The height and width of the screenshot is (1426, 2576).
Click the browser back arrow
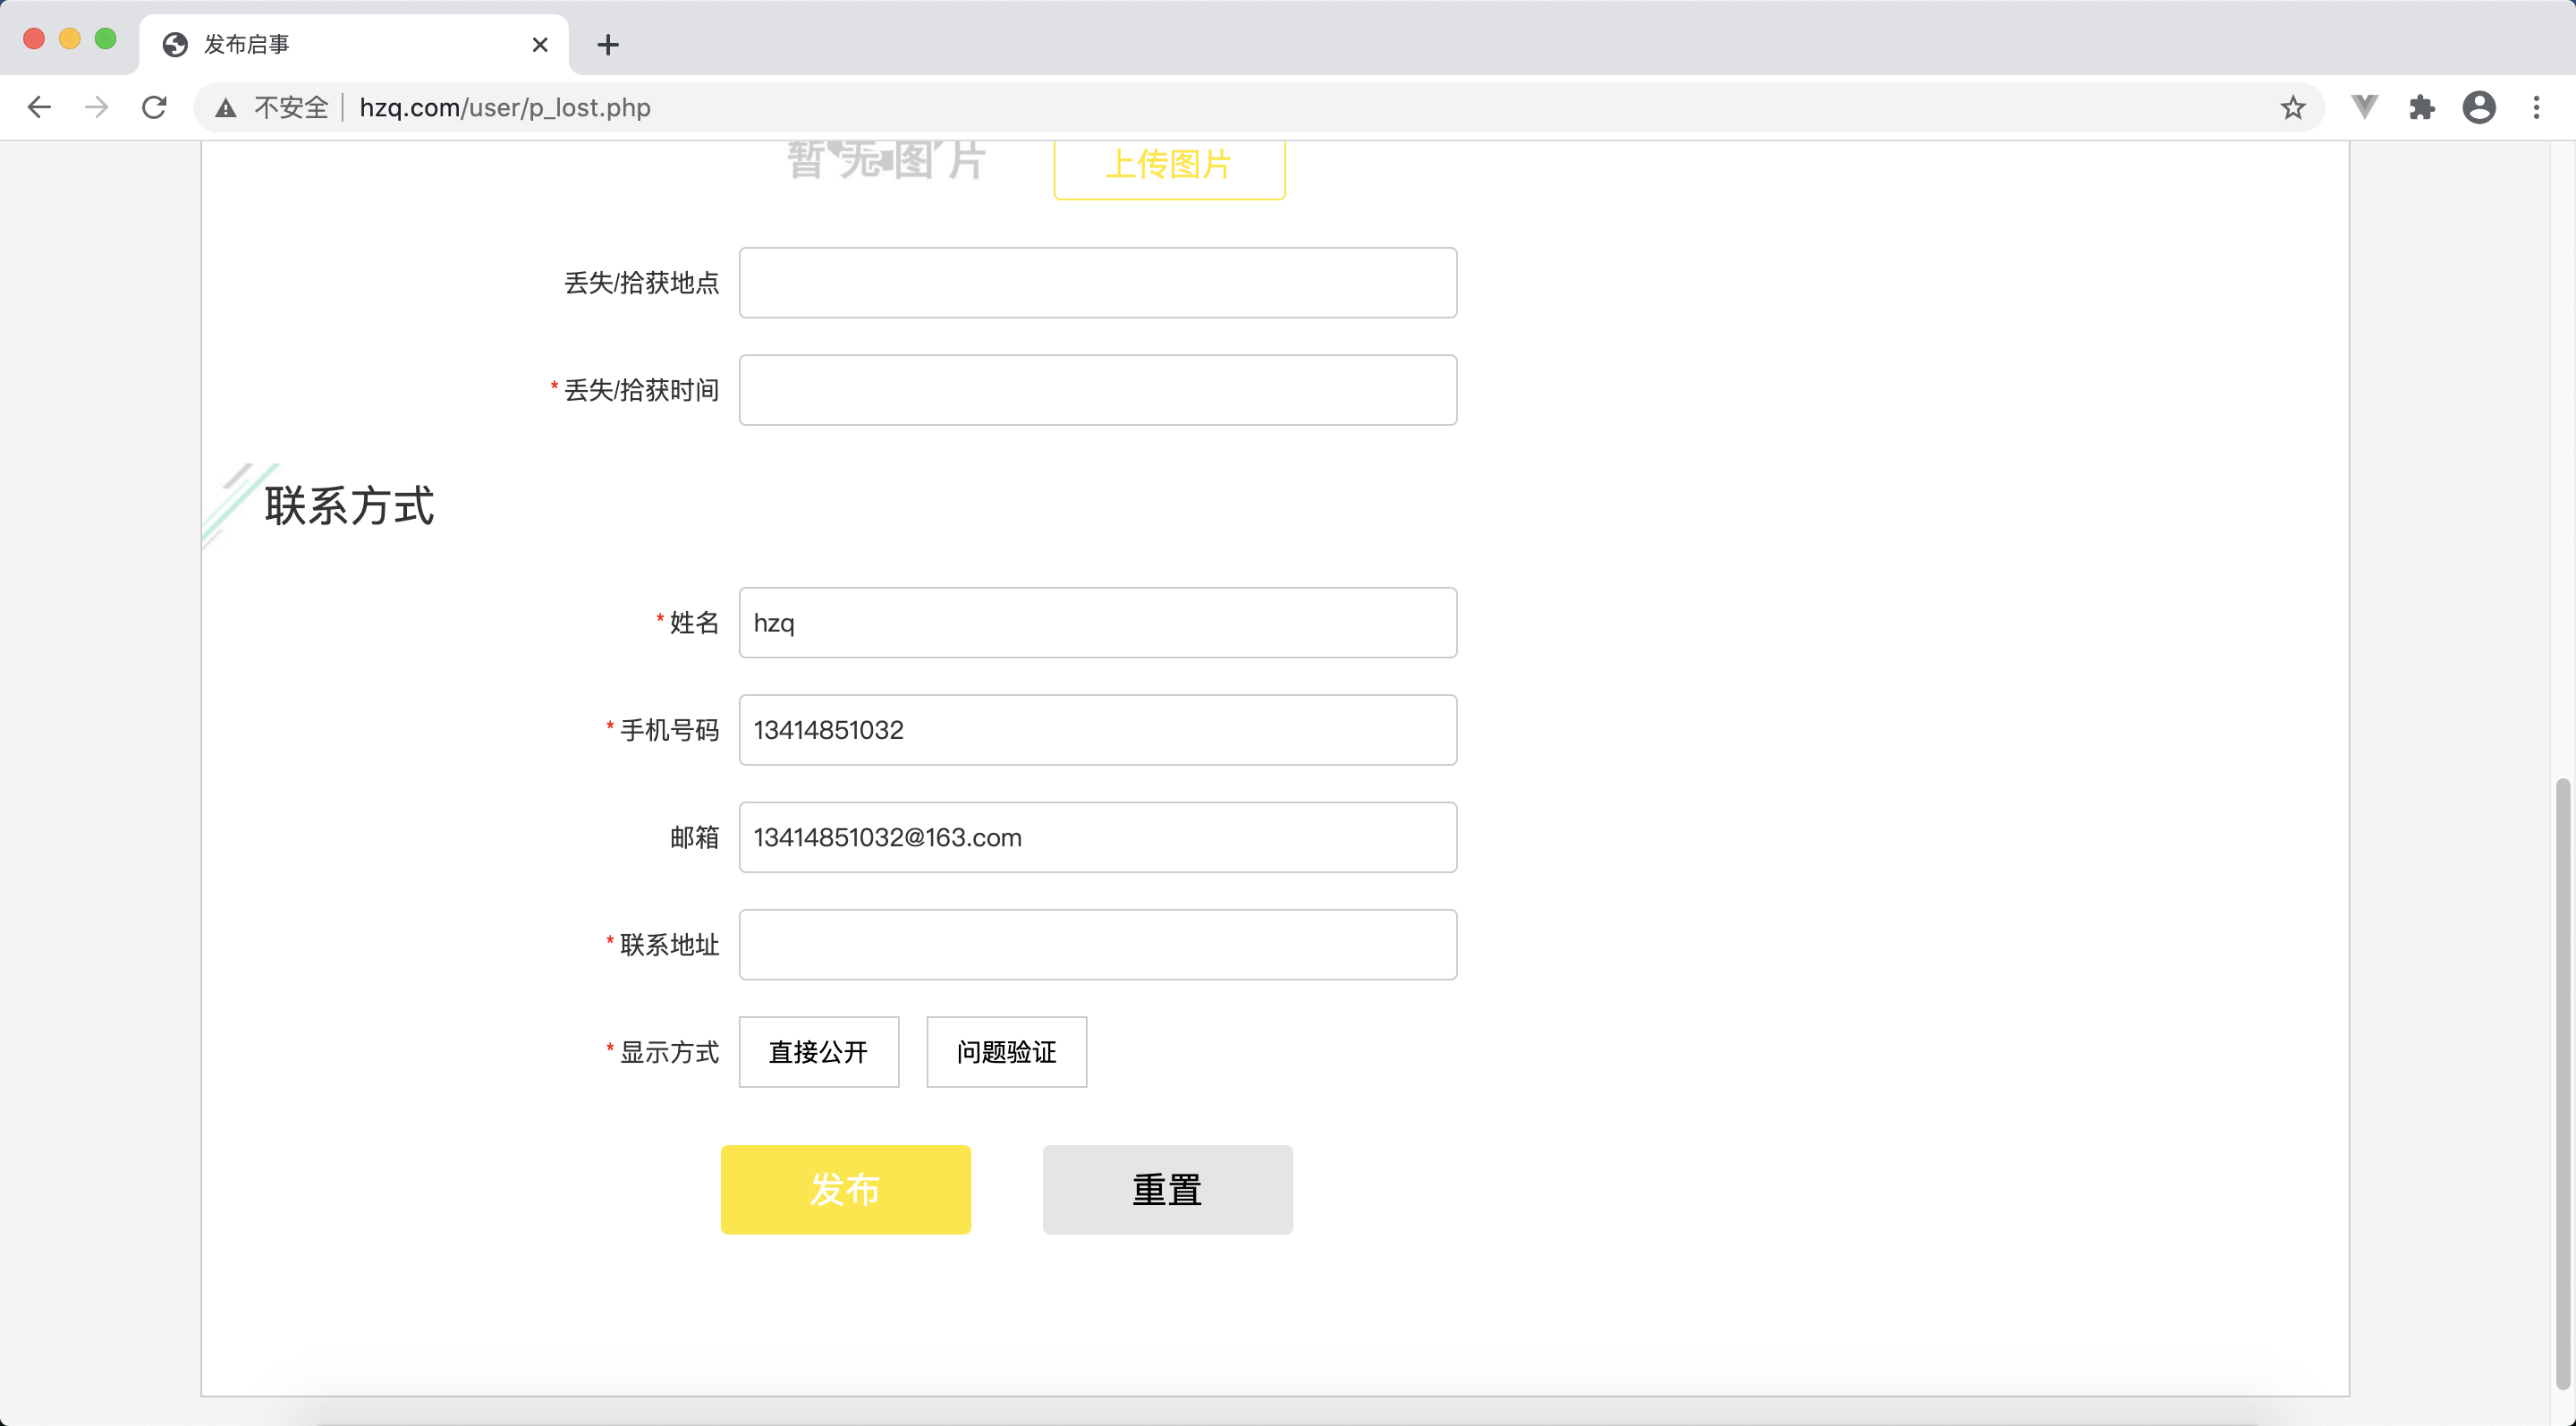[39, 107]
